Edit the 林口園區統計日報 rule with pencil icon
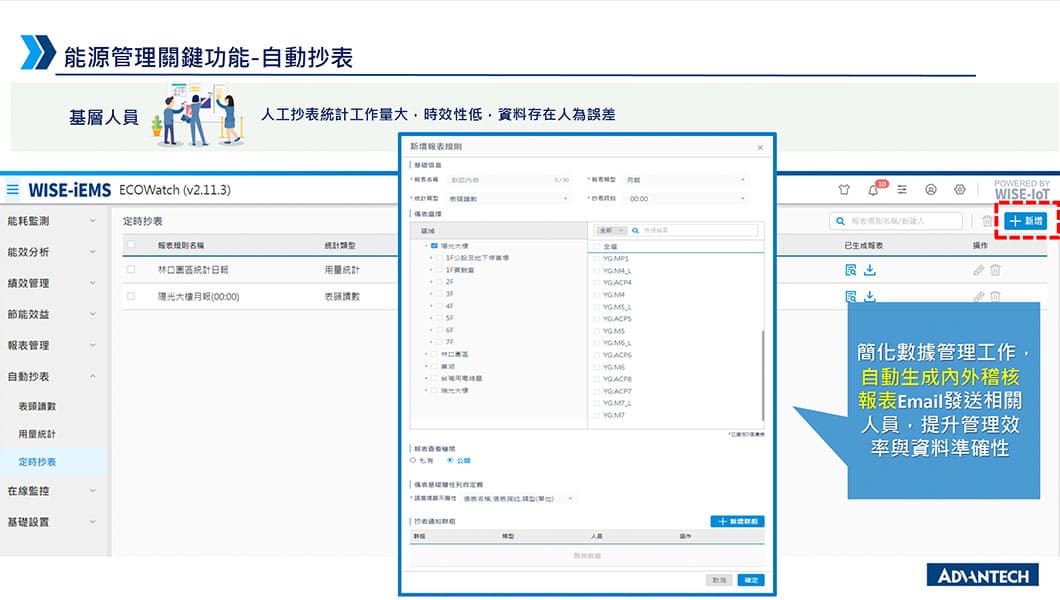The image size is (1060, 600). pos(978,270)
